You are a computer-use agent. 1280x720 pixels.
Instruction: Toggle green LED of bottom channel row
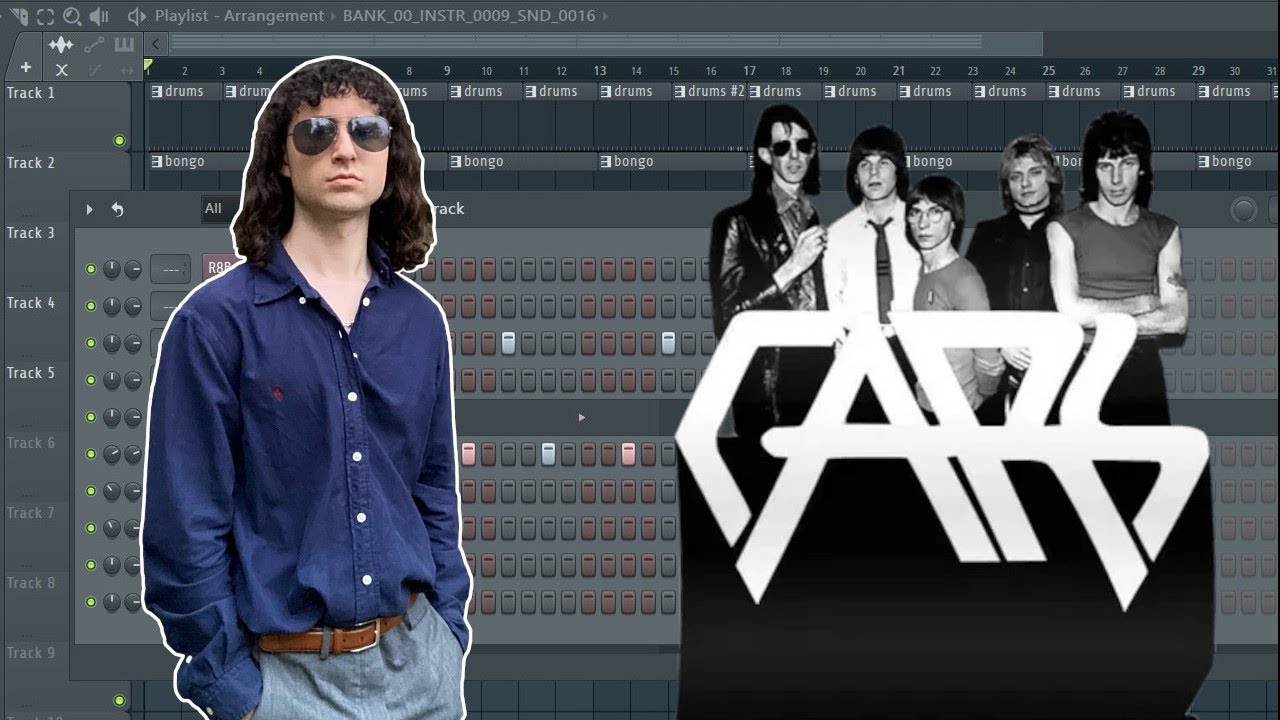[91, 602]
